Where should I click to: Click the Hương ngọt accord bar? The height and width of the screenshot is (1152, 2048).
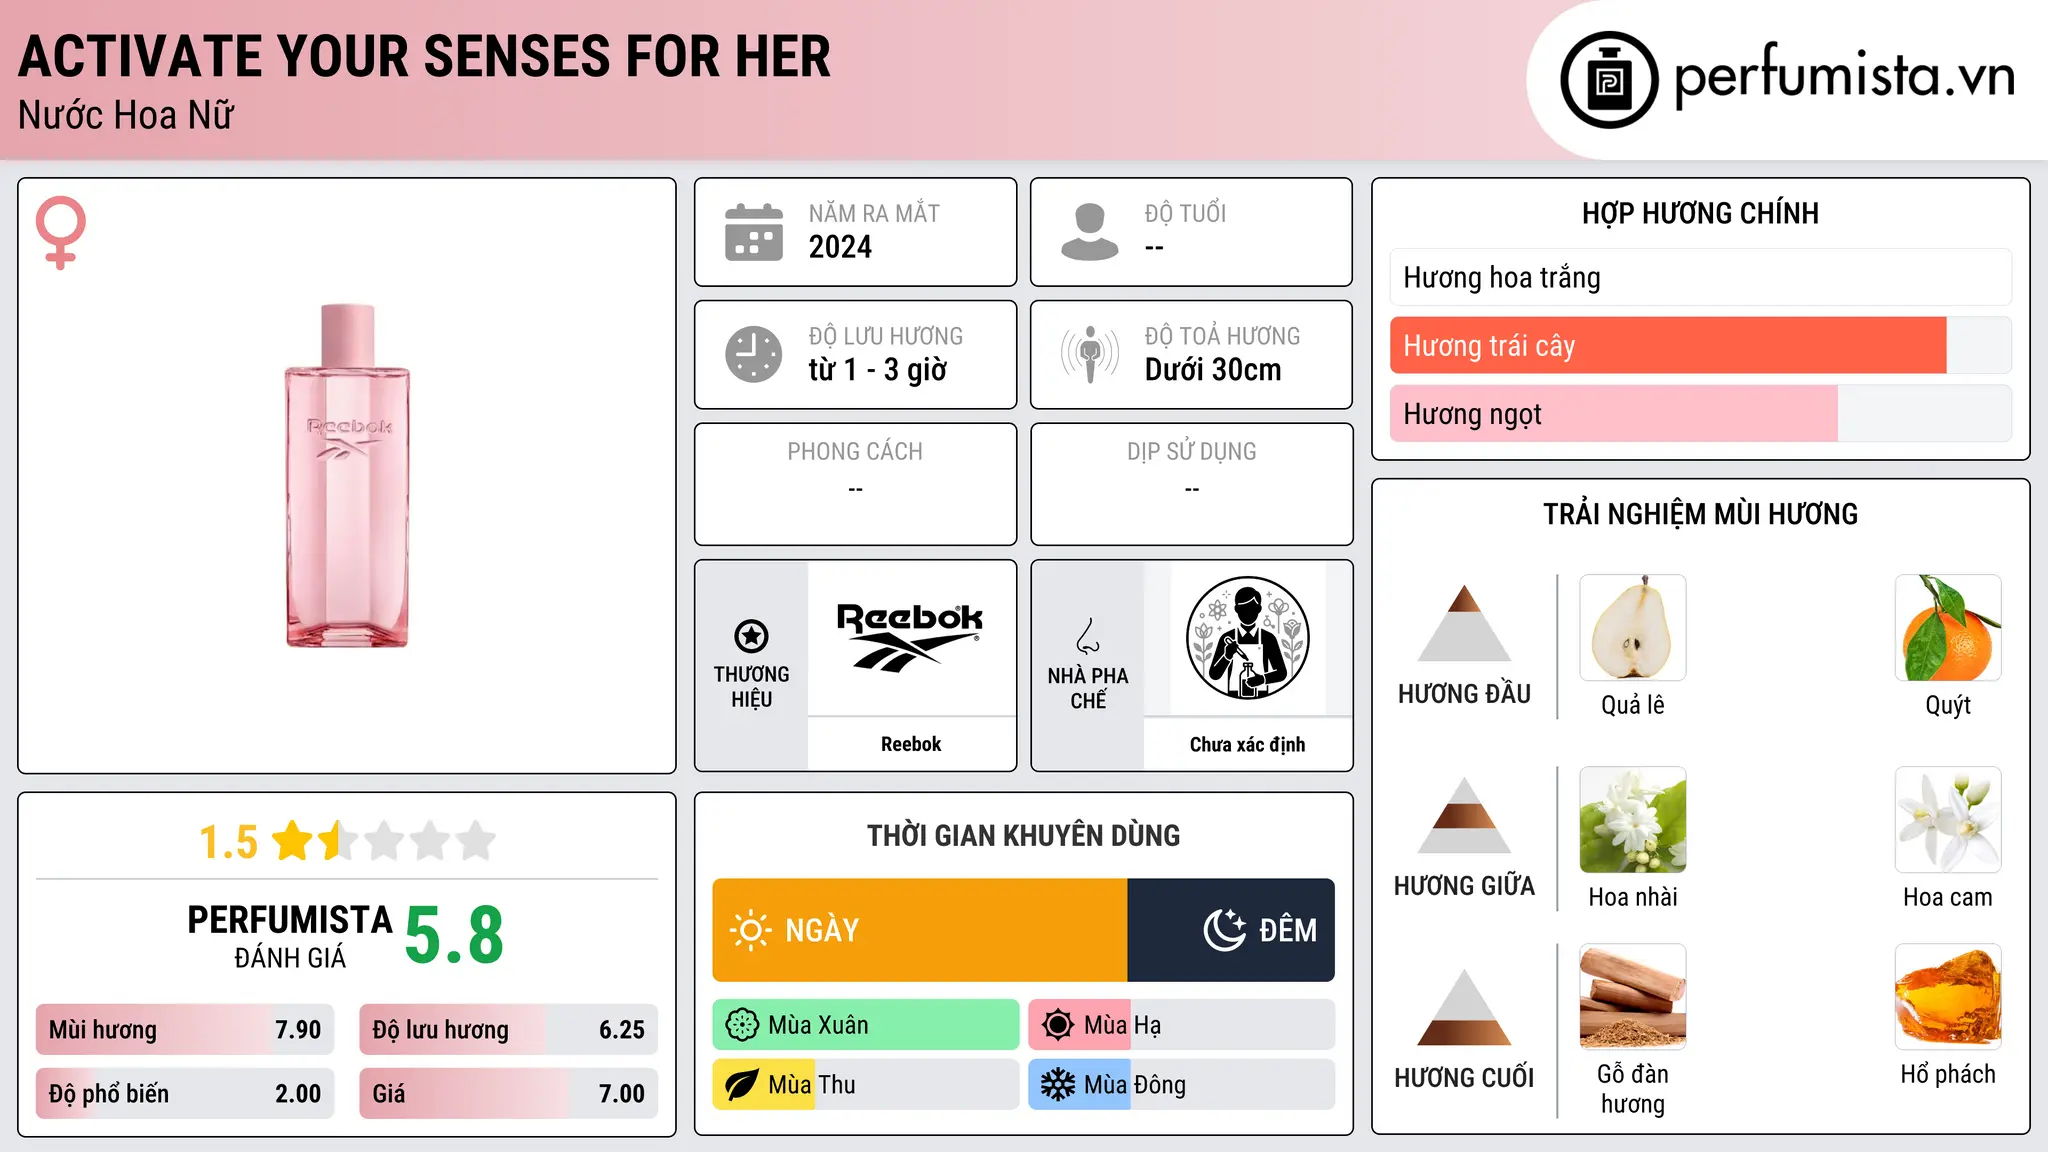pyautogui.click(x=1700, y=414)
